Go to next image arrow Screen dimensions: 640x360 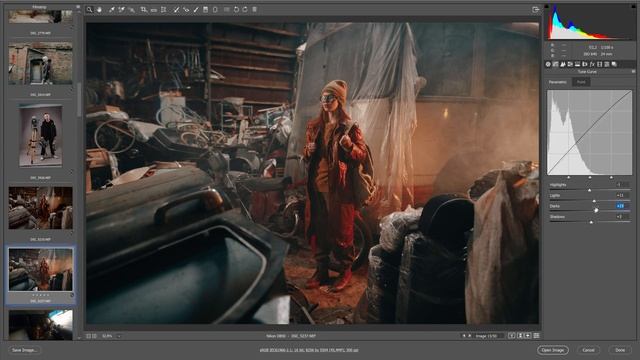click(469, 336)
